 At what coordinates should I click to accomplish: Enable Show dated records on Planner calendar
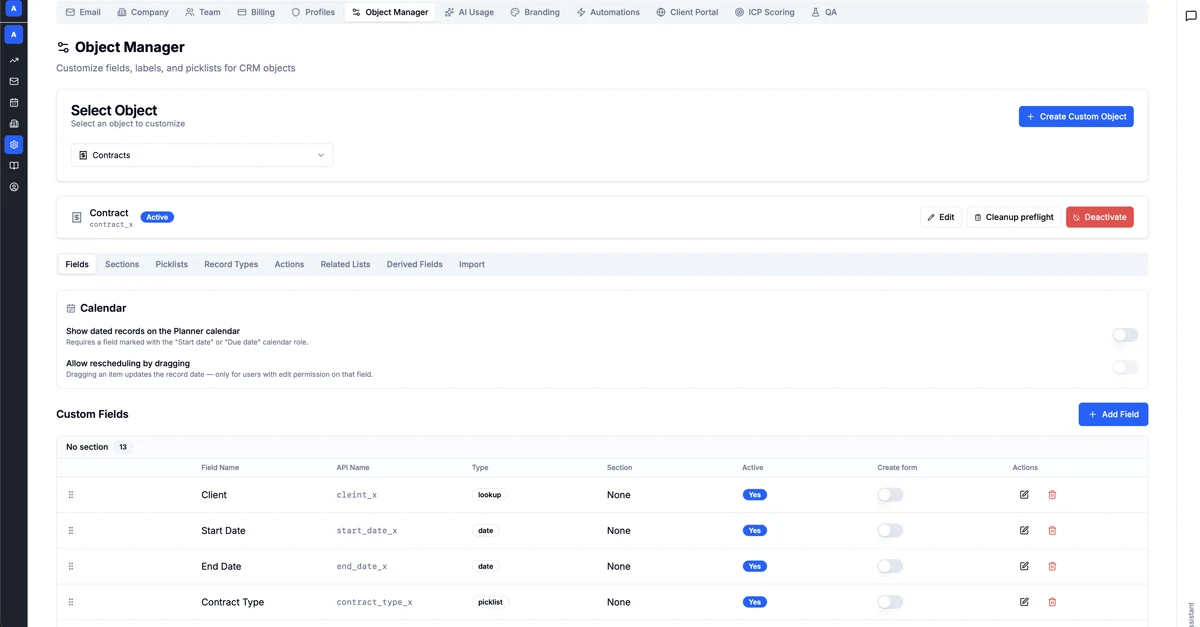tap(1125, 335)
